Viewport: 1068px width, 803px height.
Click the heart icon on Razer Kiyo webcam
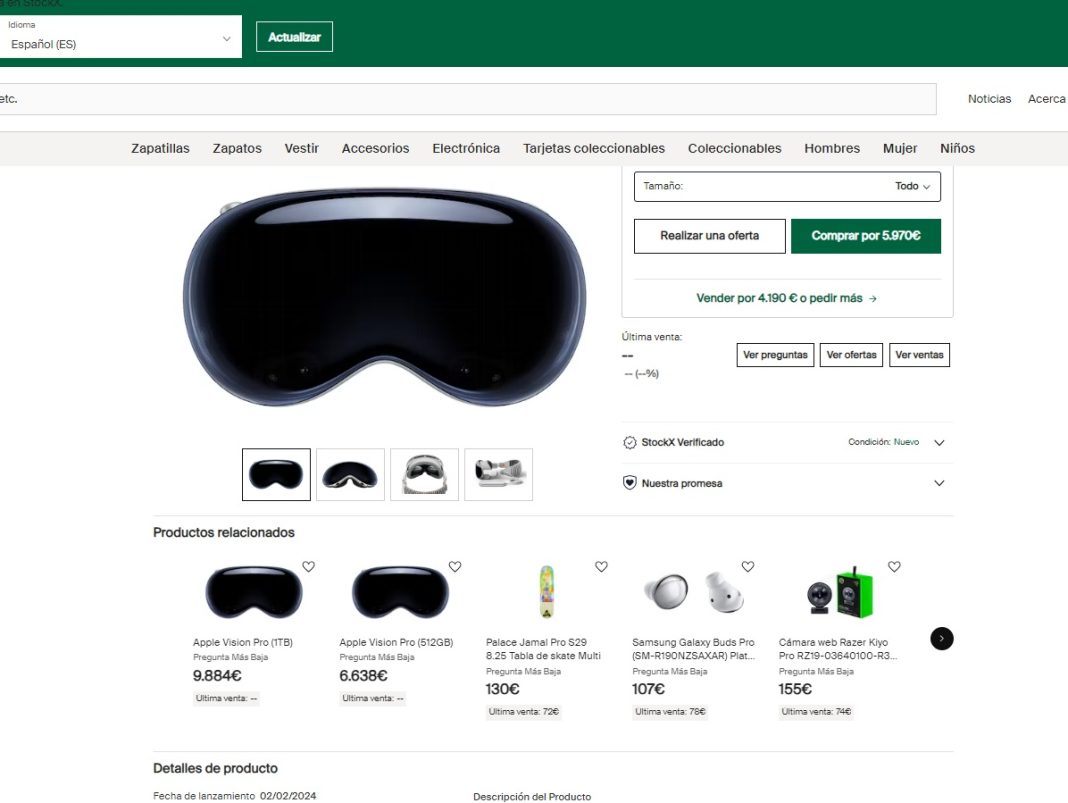click(x=894, y=566)
